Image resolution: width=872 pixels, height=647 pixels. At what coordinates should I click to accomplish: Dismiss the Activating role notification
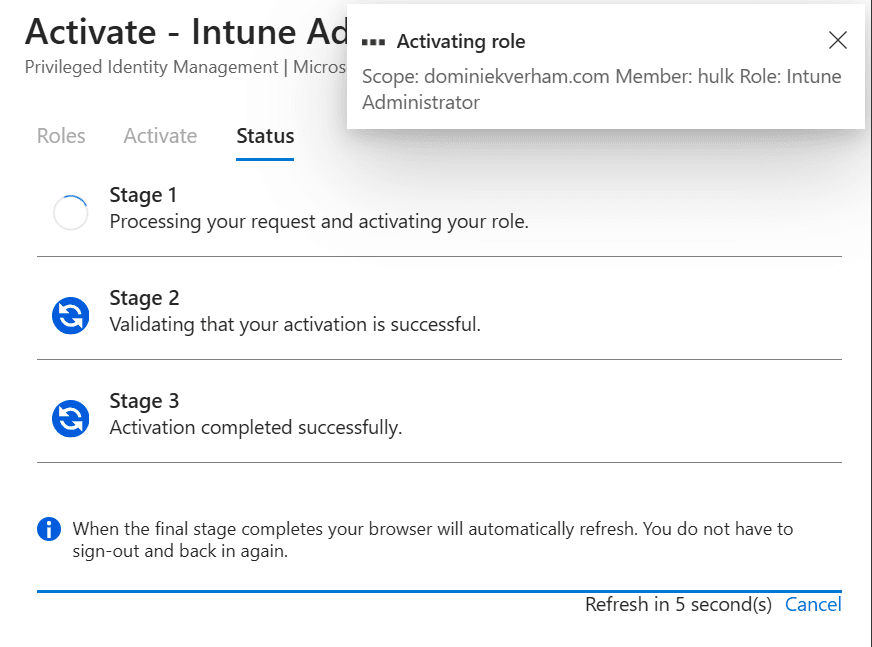[x=837, y=41]
